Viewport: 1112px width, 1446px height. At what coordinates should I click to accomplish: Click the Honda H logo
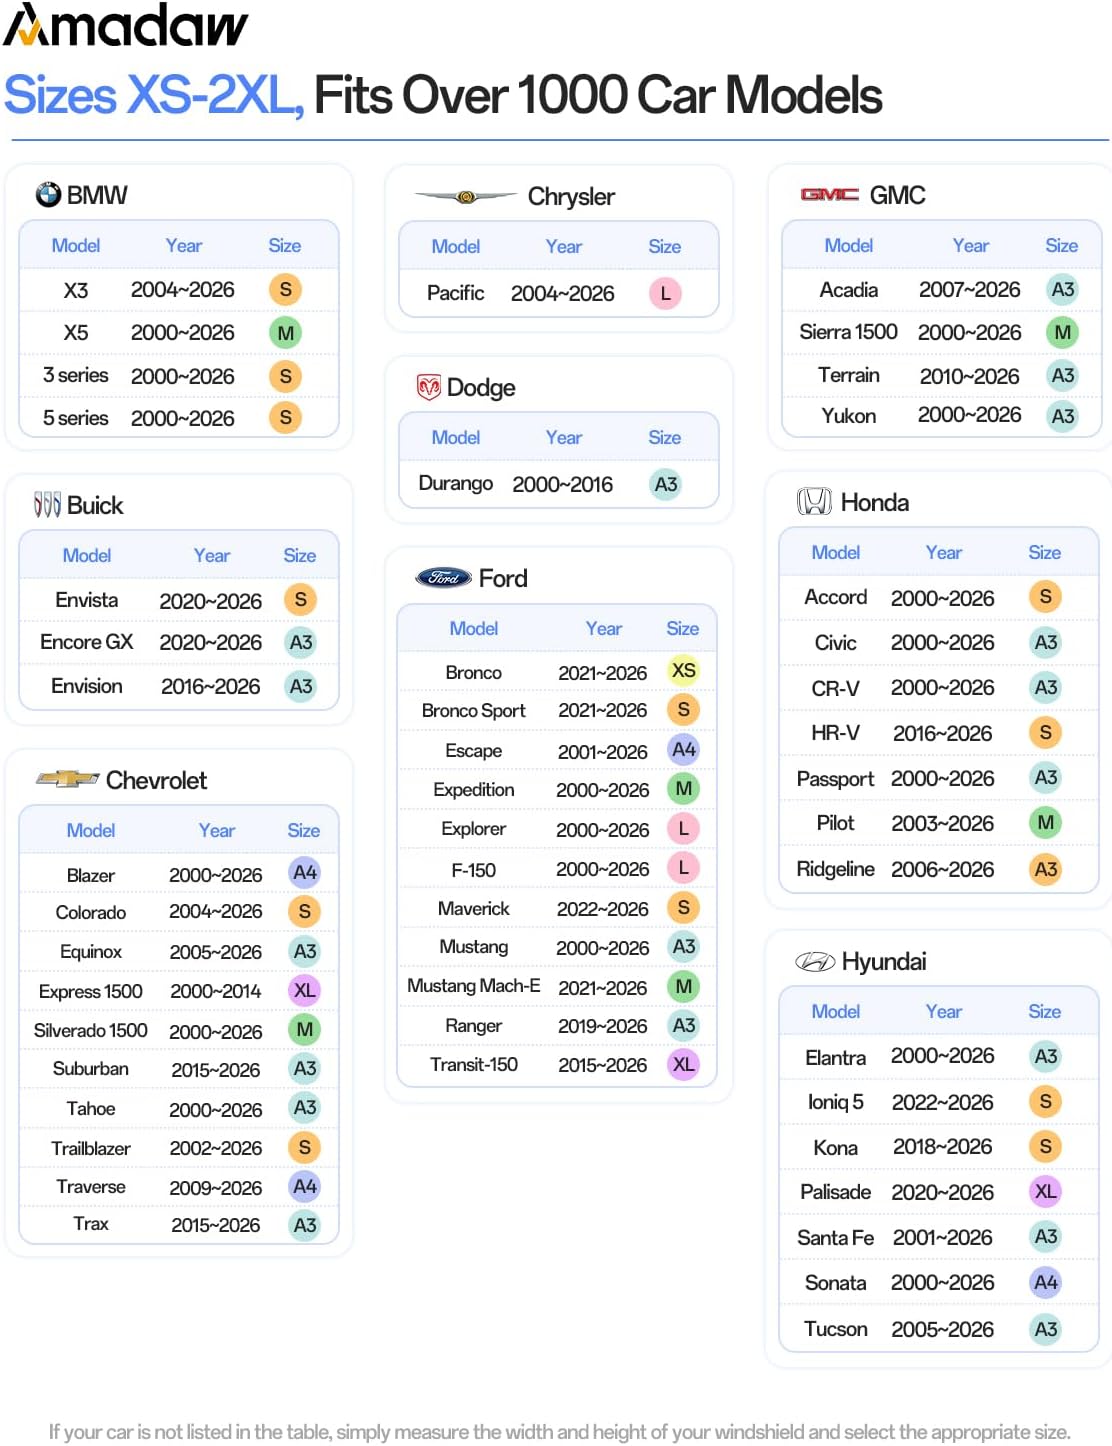(x=814, y=502)
